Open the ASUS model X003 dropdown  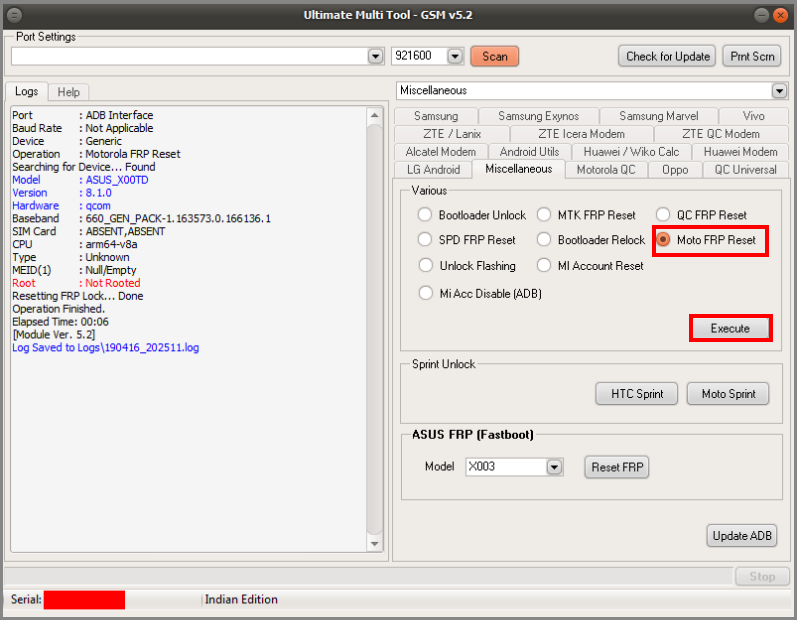[554, 467]
